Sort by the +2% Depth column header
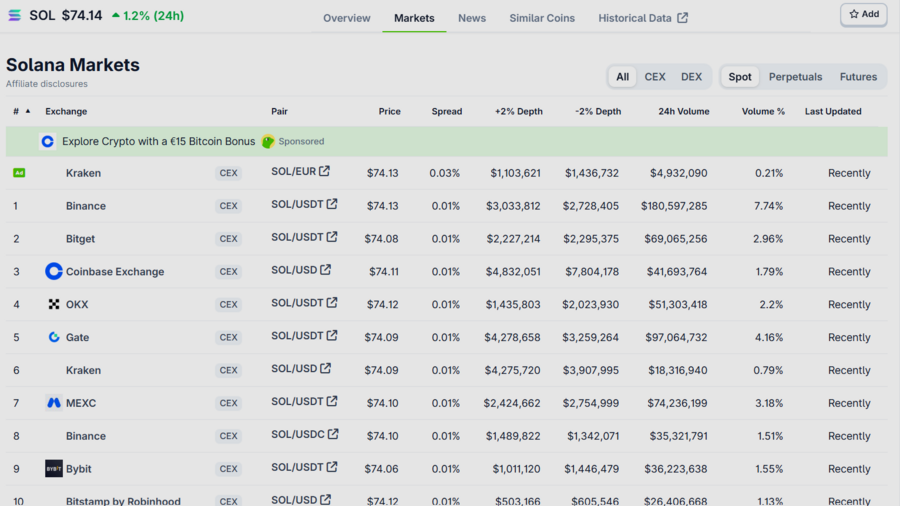 tap(519, 111)
